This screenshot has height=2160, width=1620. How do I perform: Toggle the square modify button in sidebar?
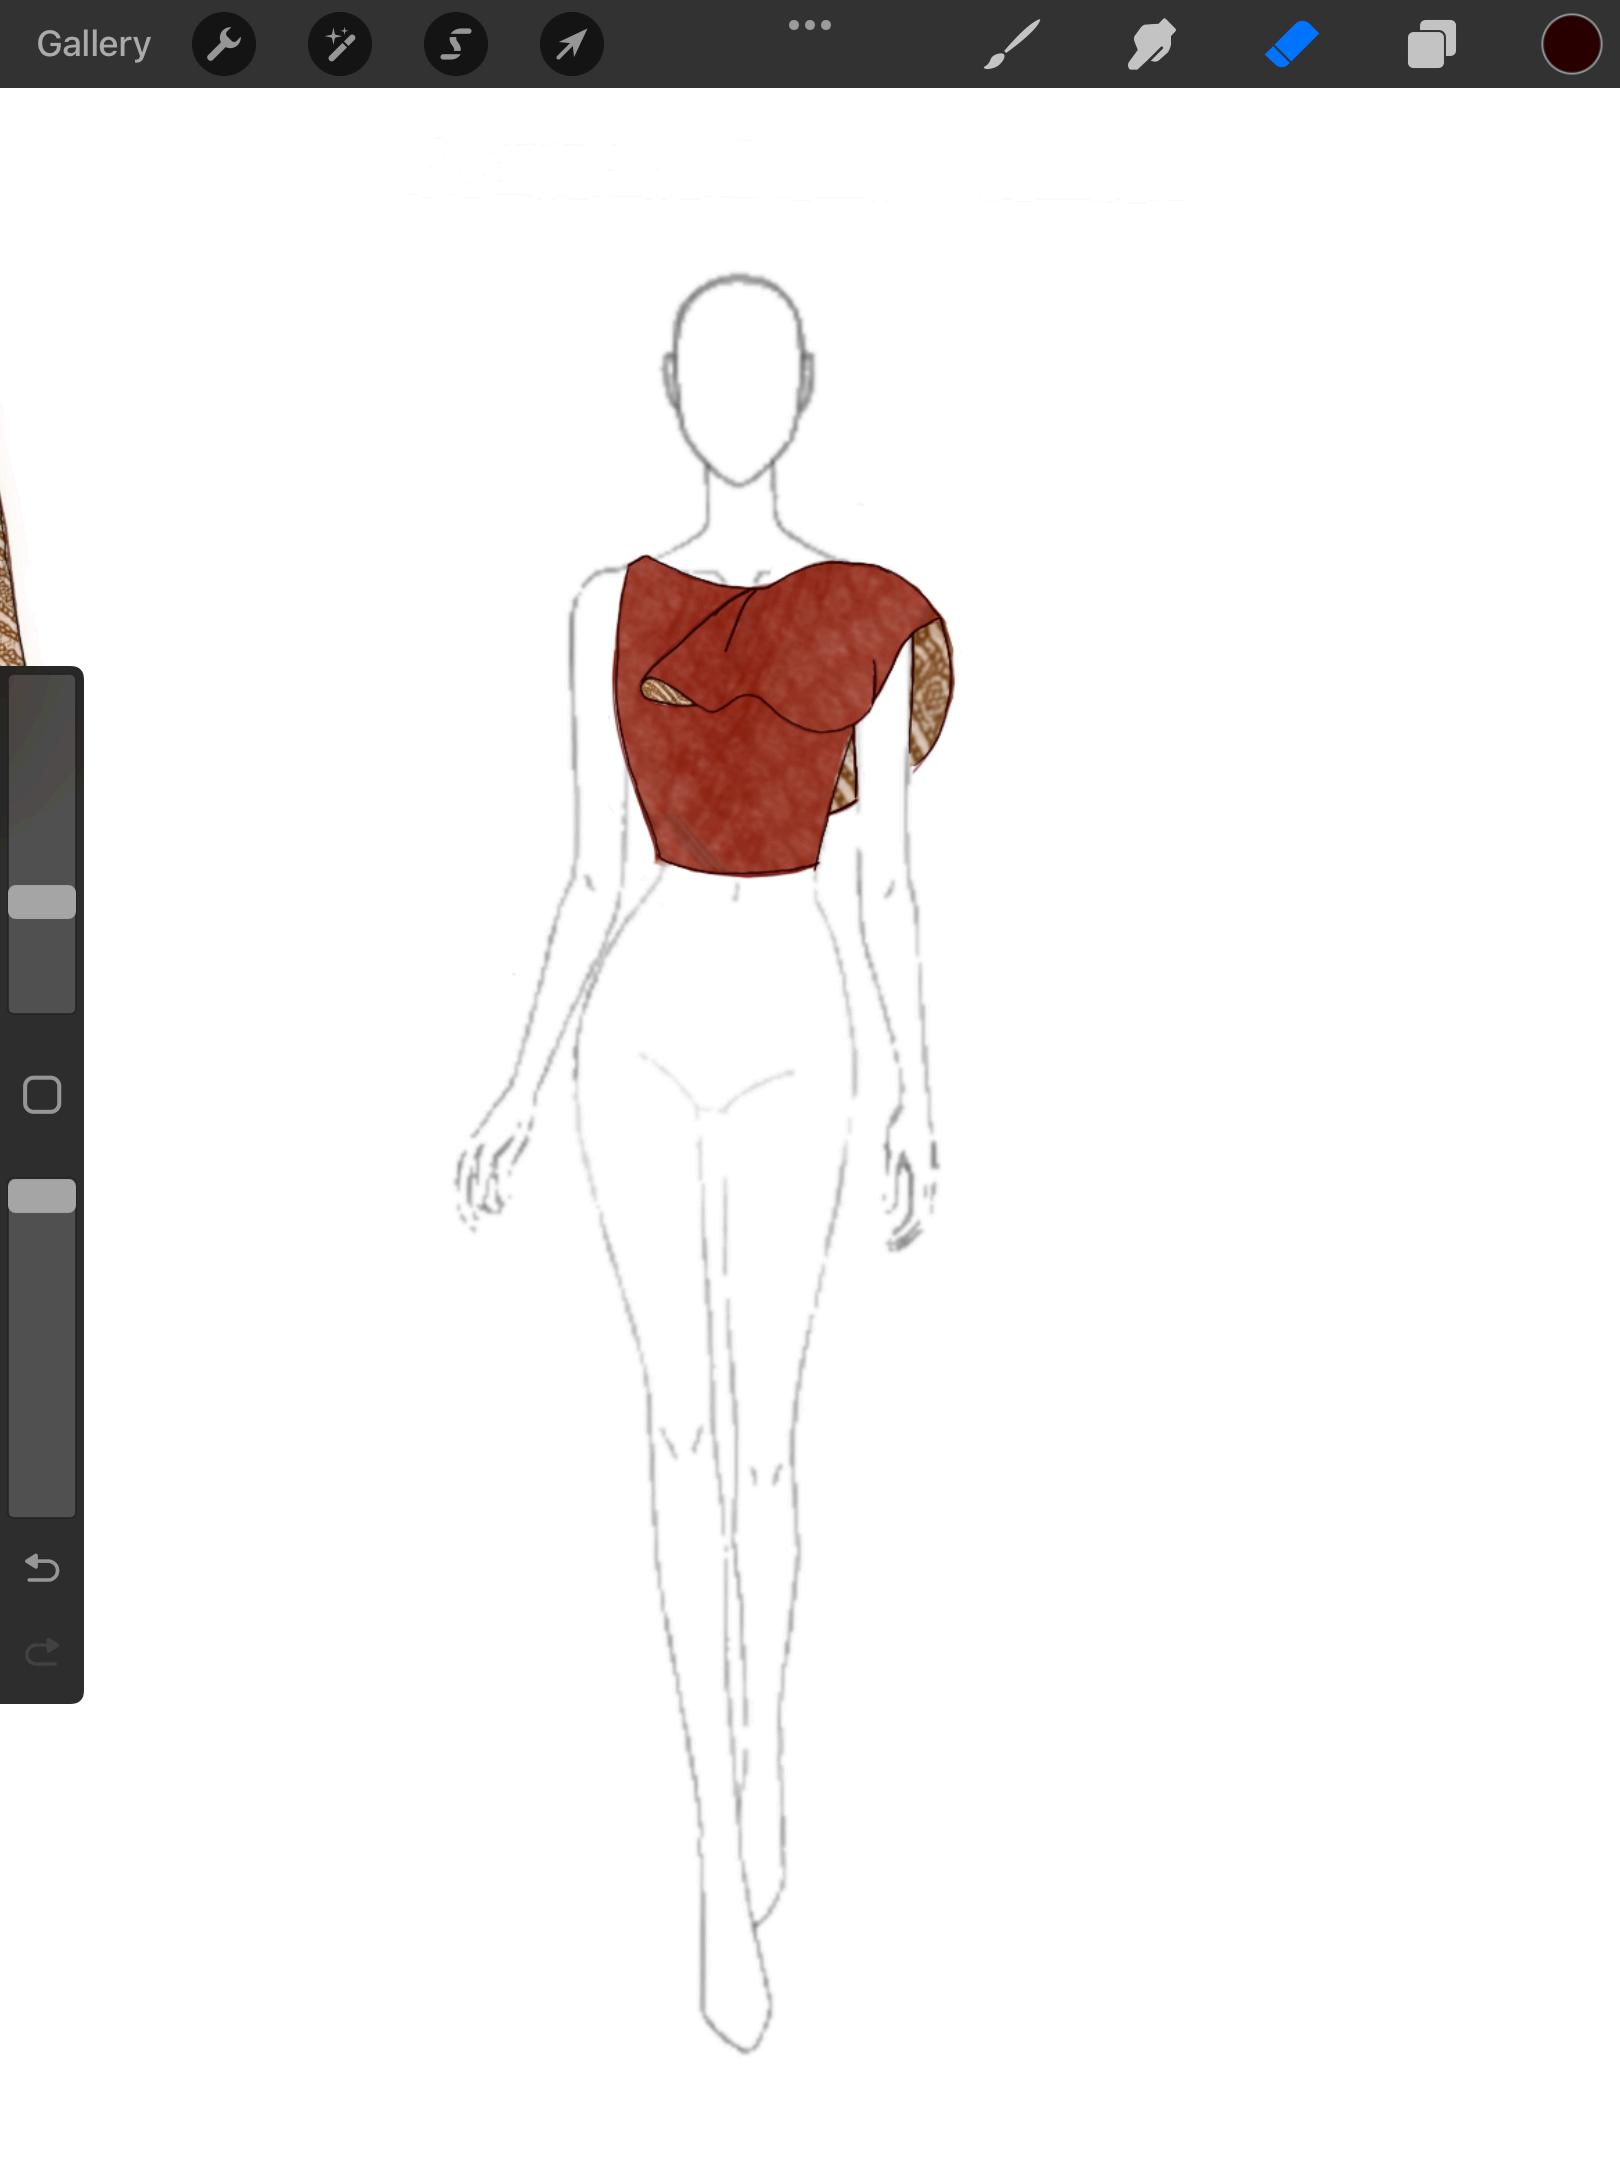42,1095
